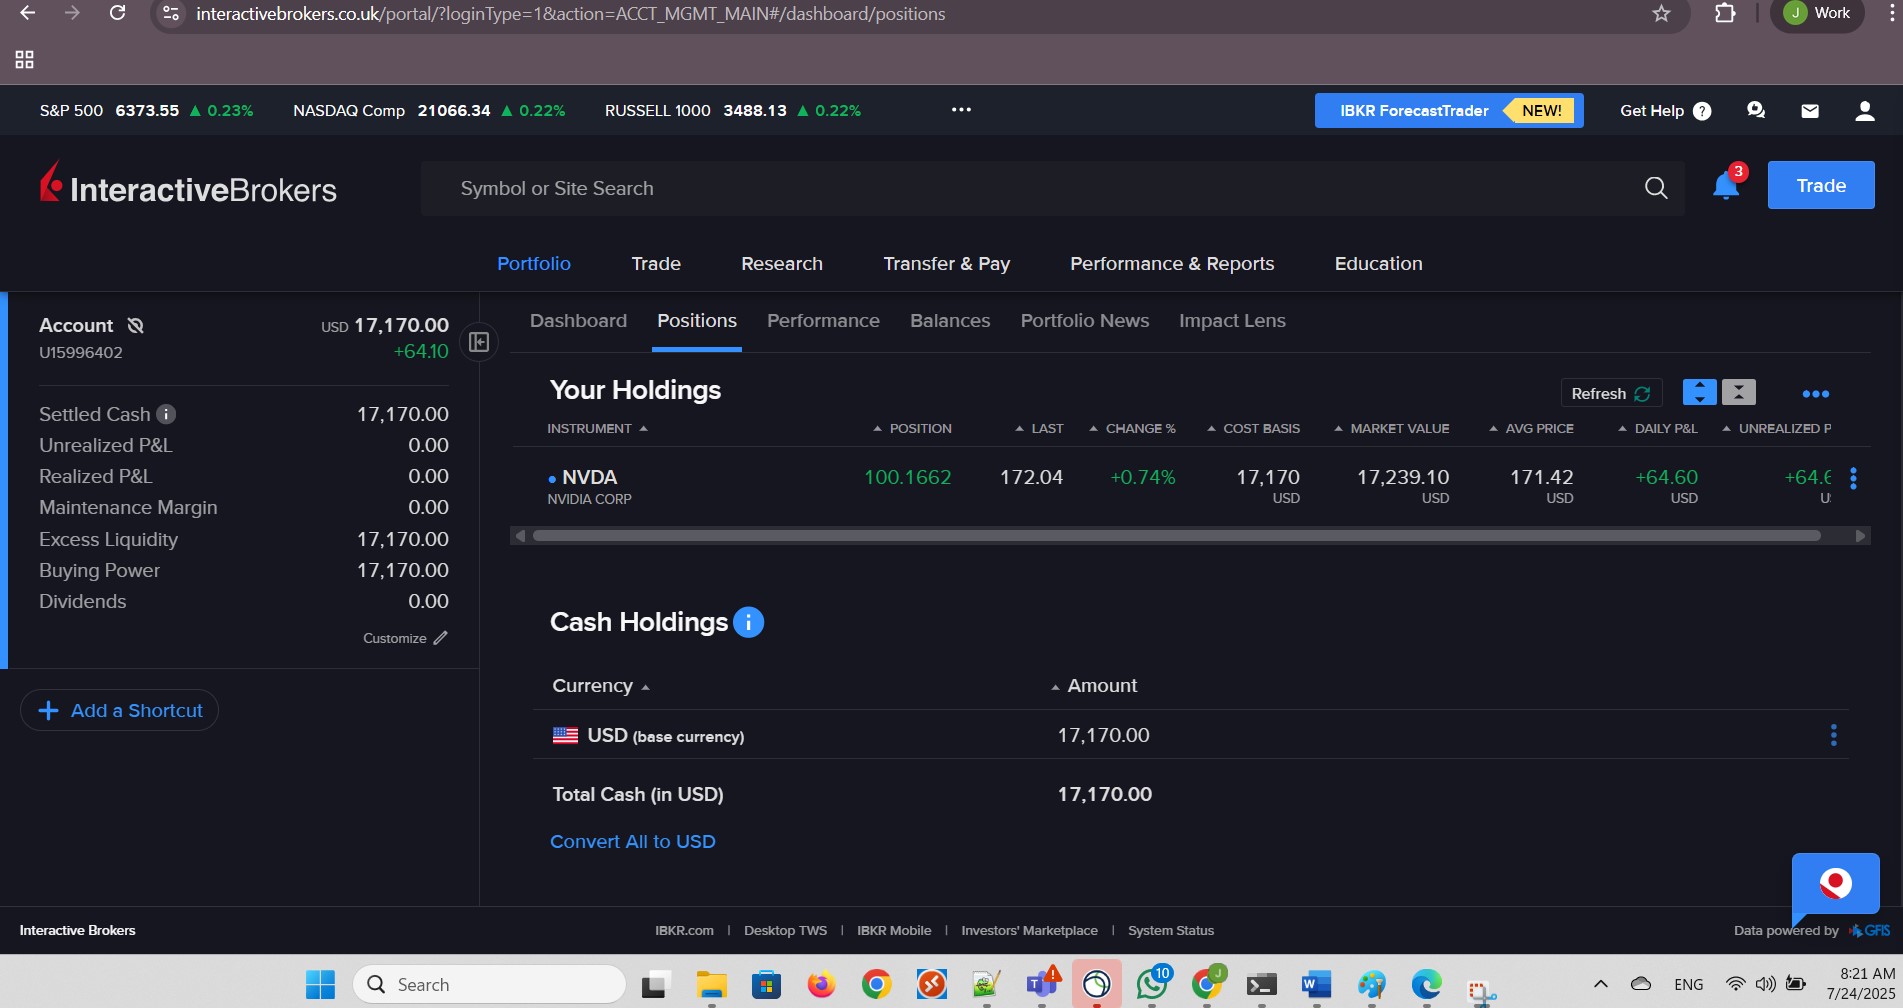Open the chat support icon beside Get Help
This screenshot has height=1008, width=1903.
pos(1756,111)
